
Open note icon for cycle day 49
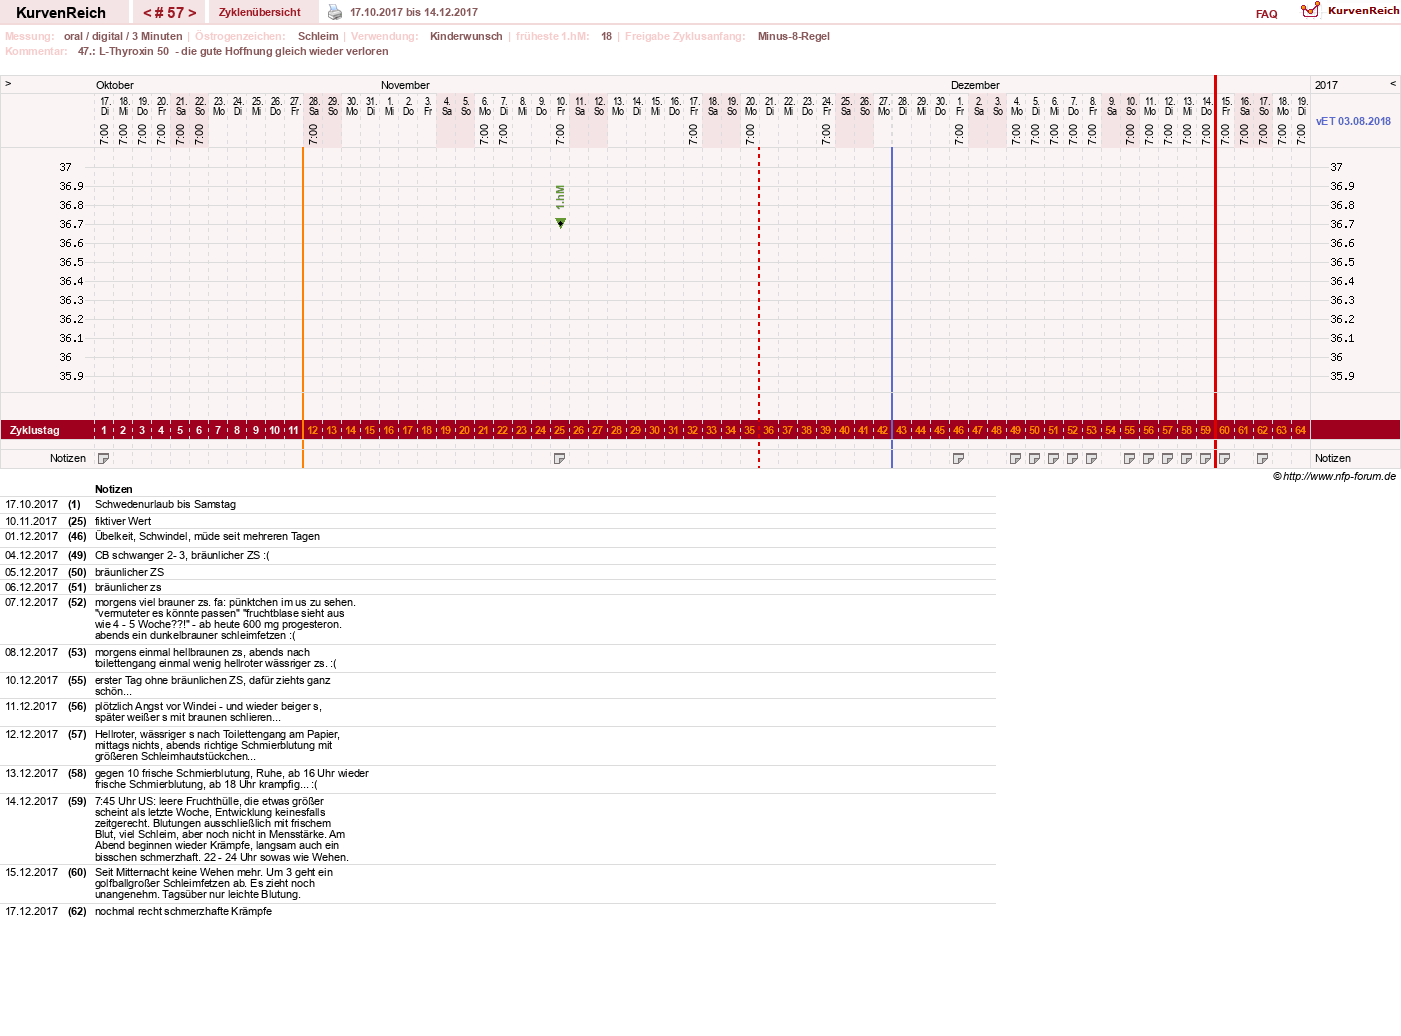1016,459
